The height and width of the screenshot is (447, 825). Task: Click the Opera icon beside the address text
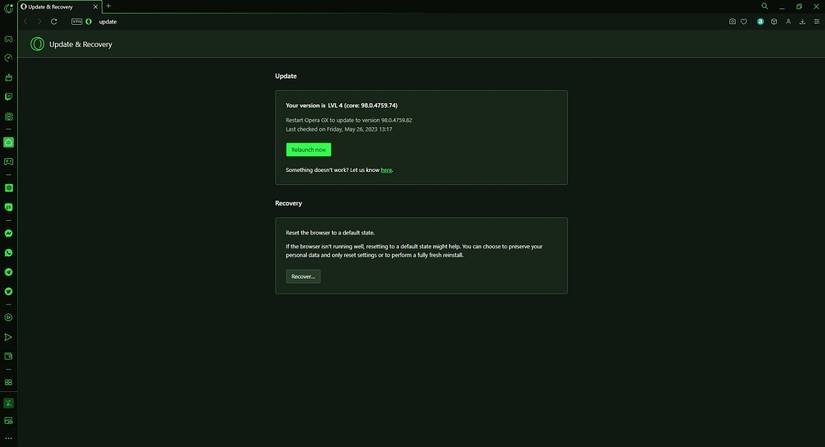[88, 22]
